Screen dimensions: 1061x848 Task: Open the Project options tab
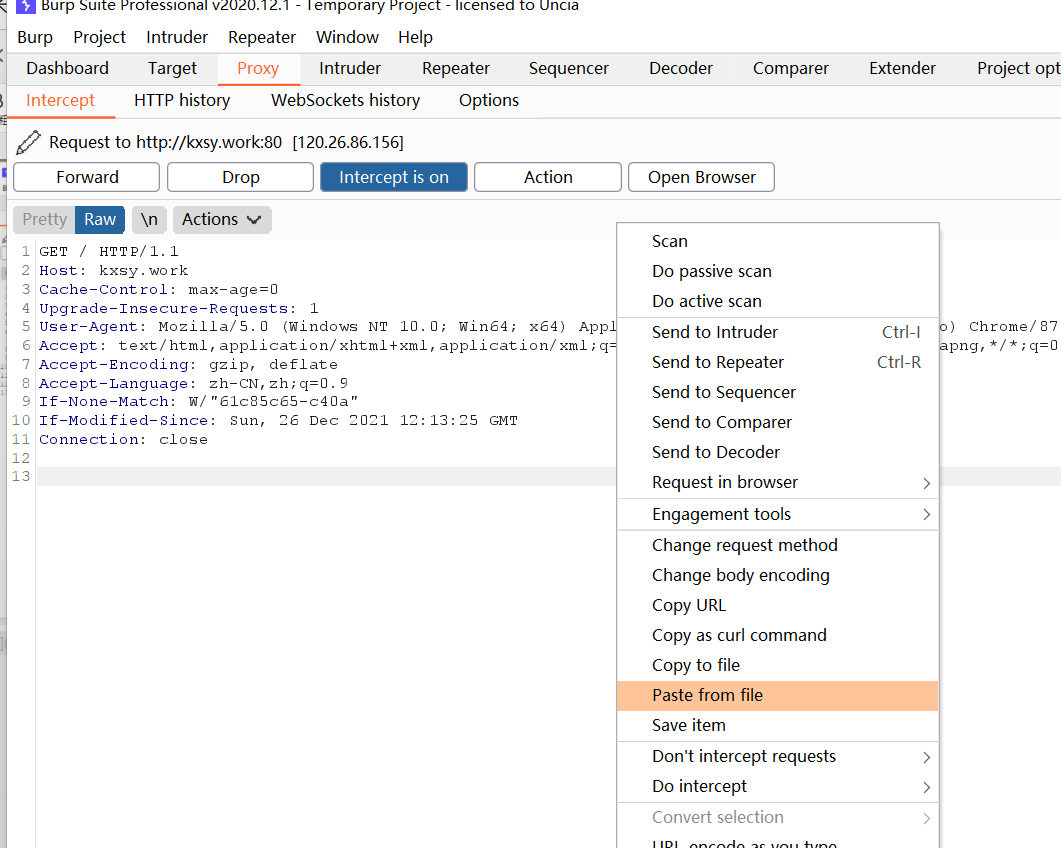pos(1018,68)
